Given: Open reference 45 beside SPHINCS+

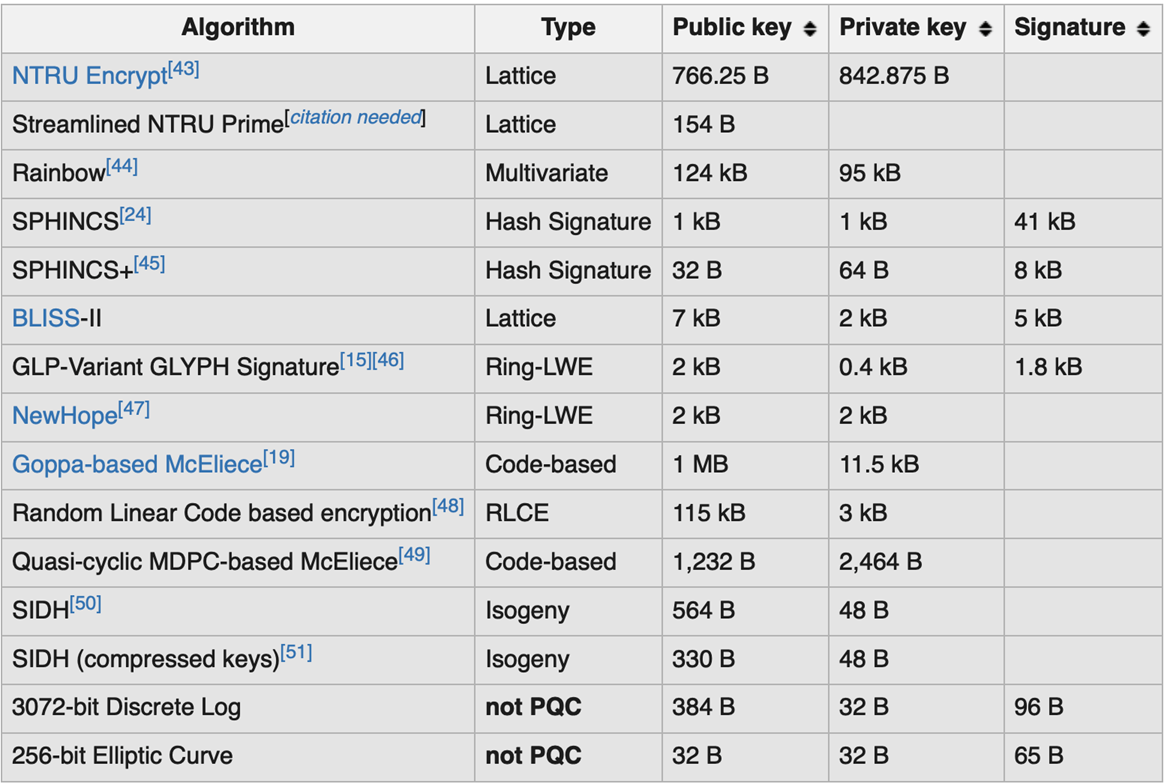Looking at the screenshot, I should 150,264.
